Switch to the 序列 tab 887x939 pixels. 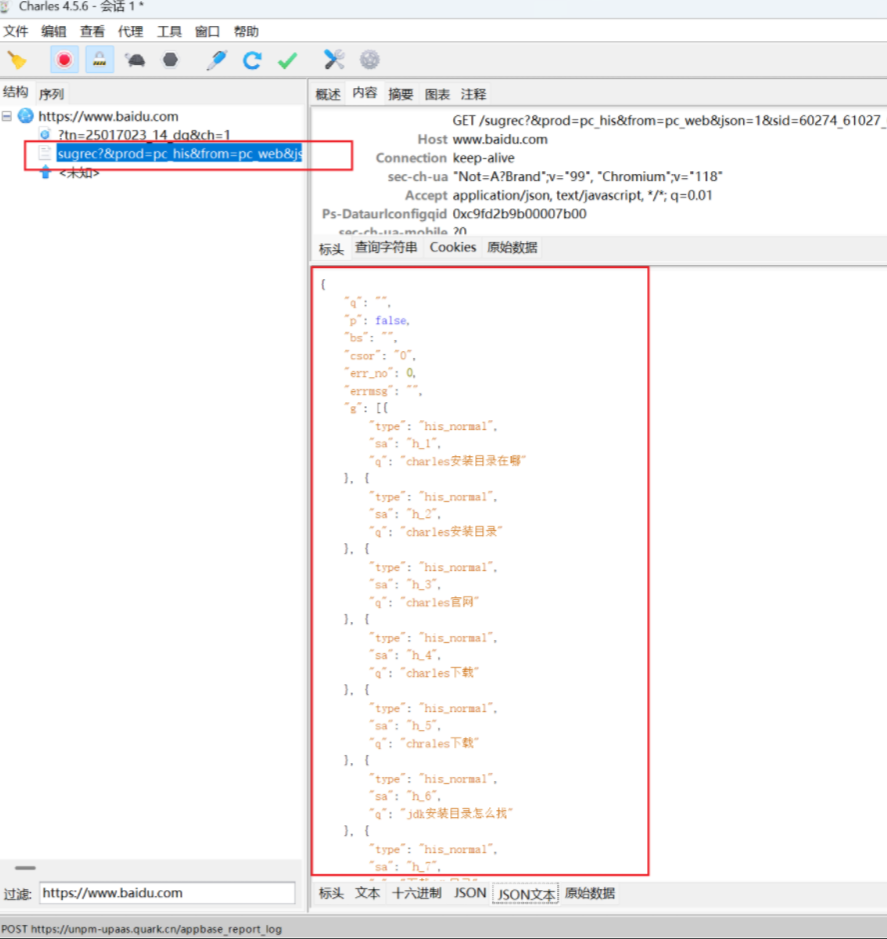(52, 94)
